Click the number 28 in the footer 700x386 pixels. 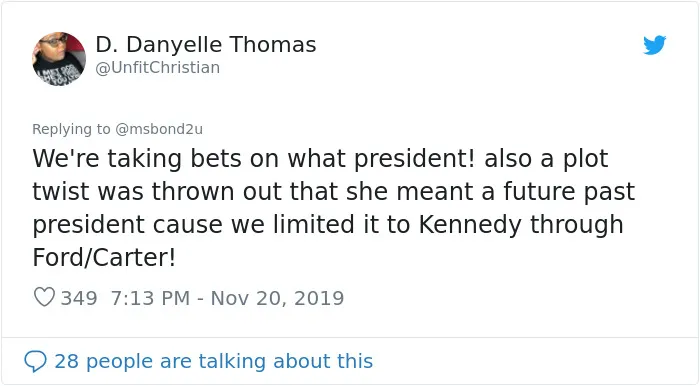click(67, 361)
